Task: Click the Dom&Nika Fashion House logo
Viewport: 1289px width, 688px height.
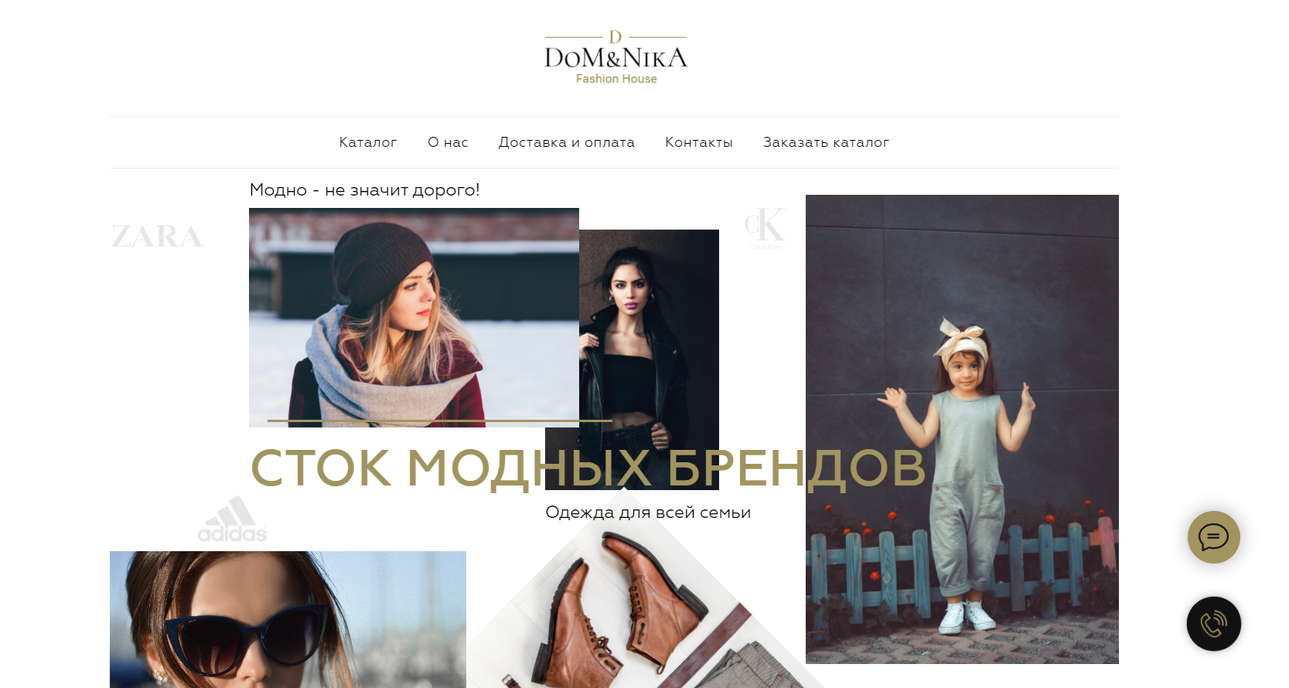Action: pyautogui.click(x=616, y=58)
